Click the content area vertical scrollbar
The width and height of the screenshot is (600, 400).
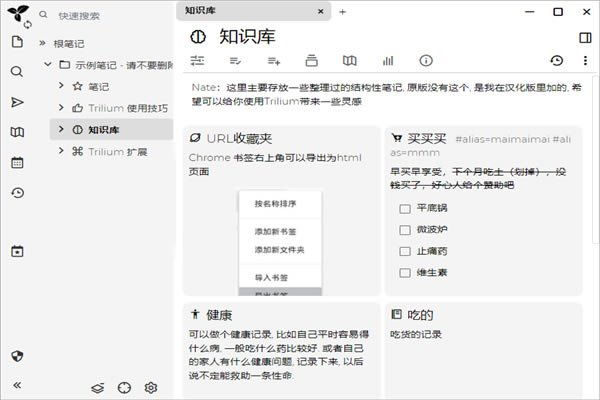click(596, 158)
